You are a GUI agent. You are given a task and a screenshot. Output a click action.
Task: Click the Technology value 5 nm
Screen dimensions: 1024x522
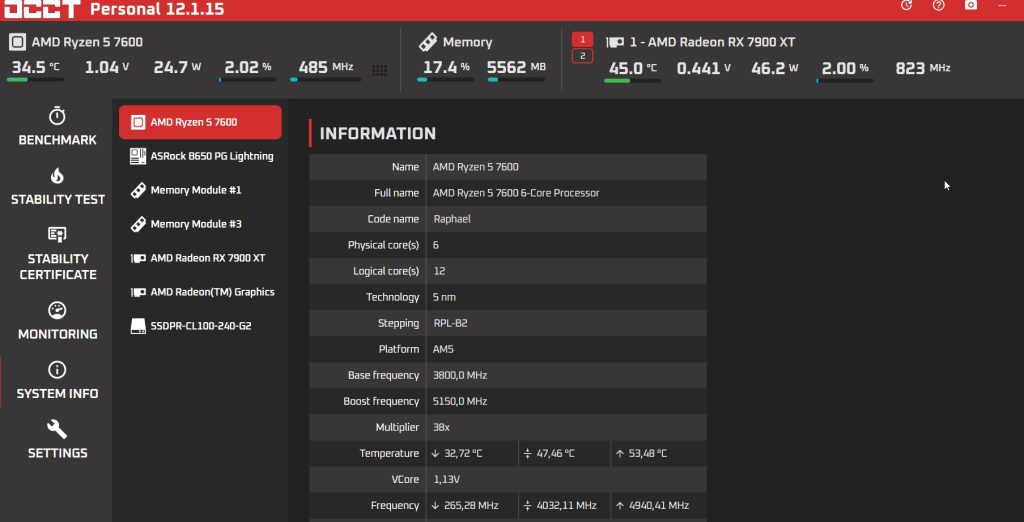click(444, 297)
